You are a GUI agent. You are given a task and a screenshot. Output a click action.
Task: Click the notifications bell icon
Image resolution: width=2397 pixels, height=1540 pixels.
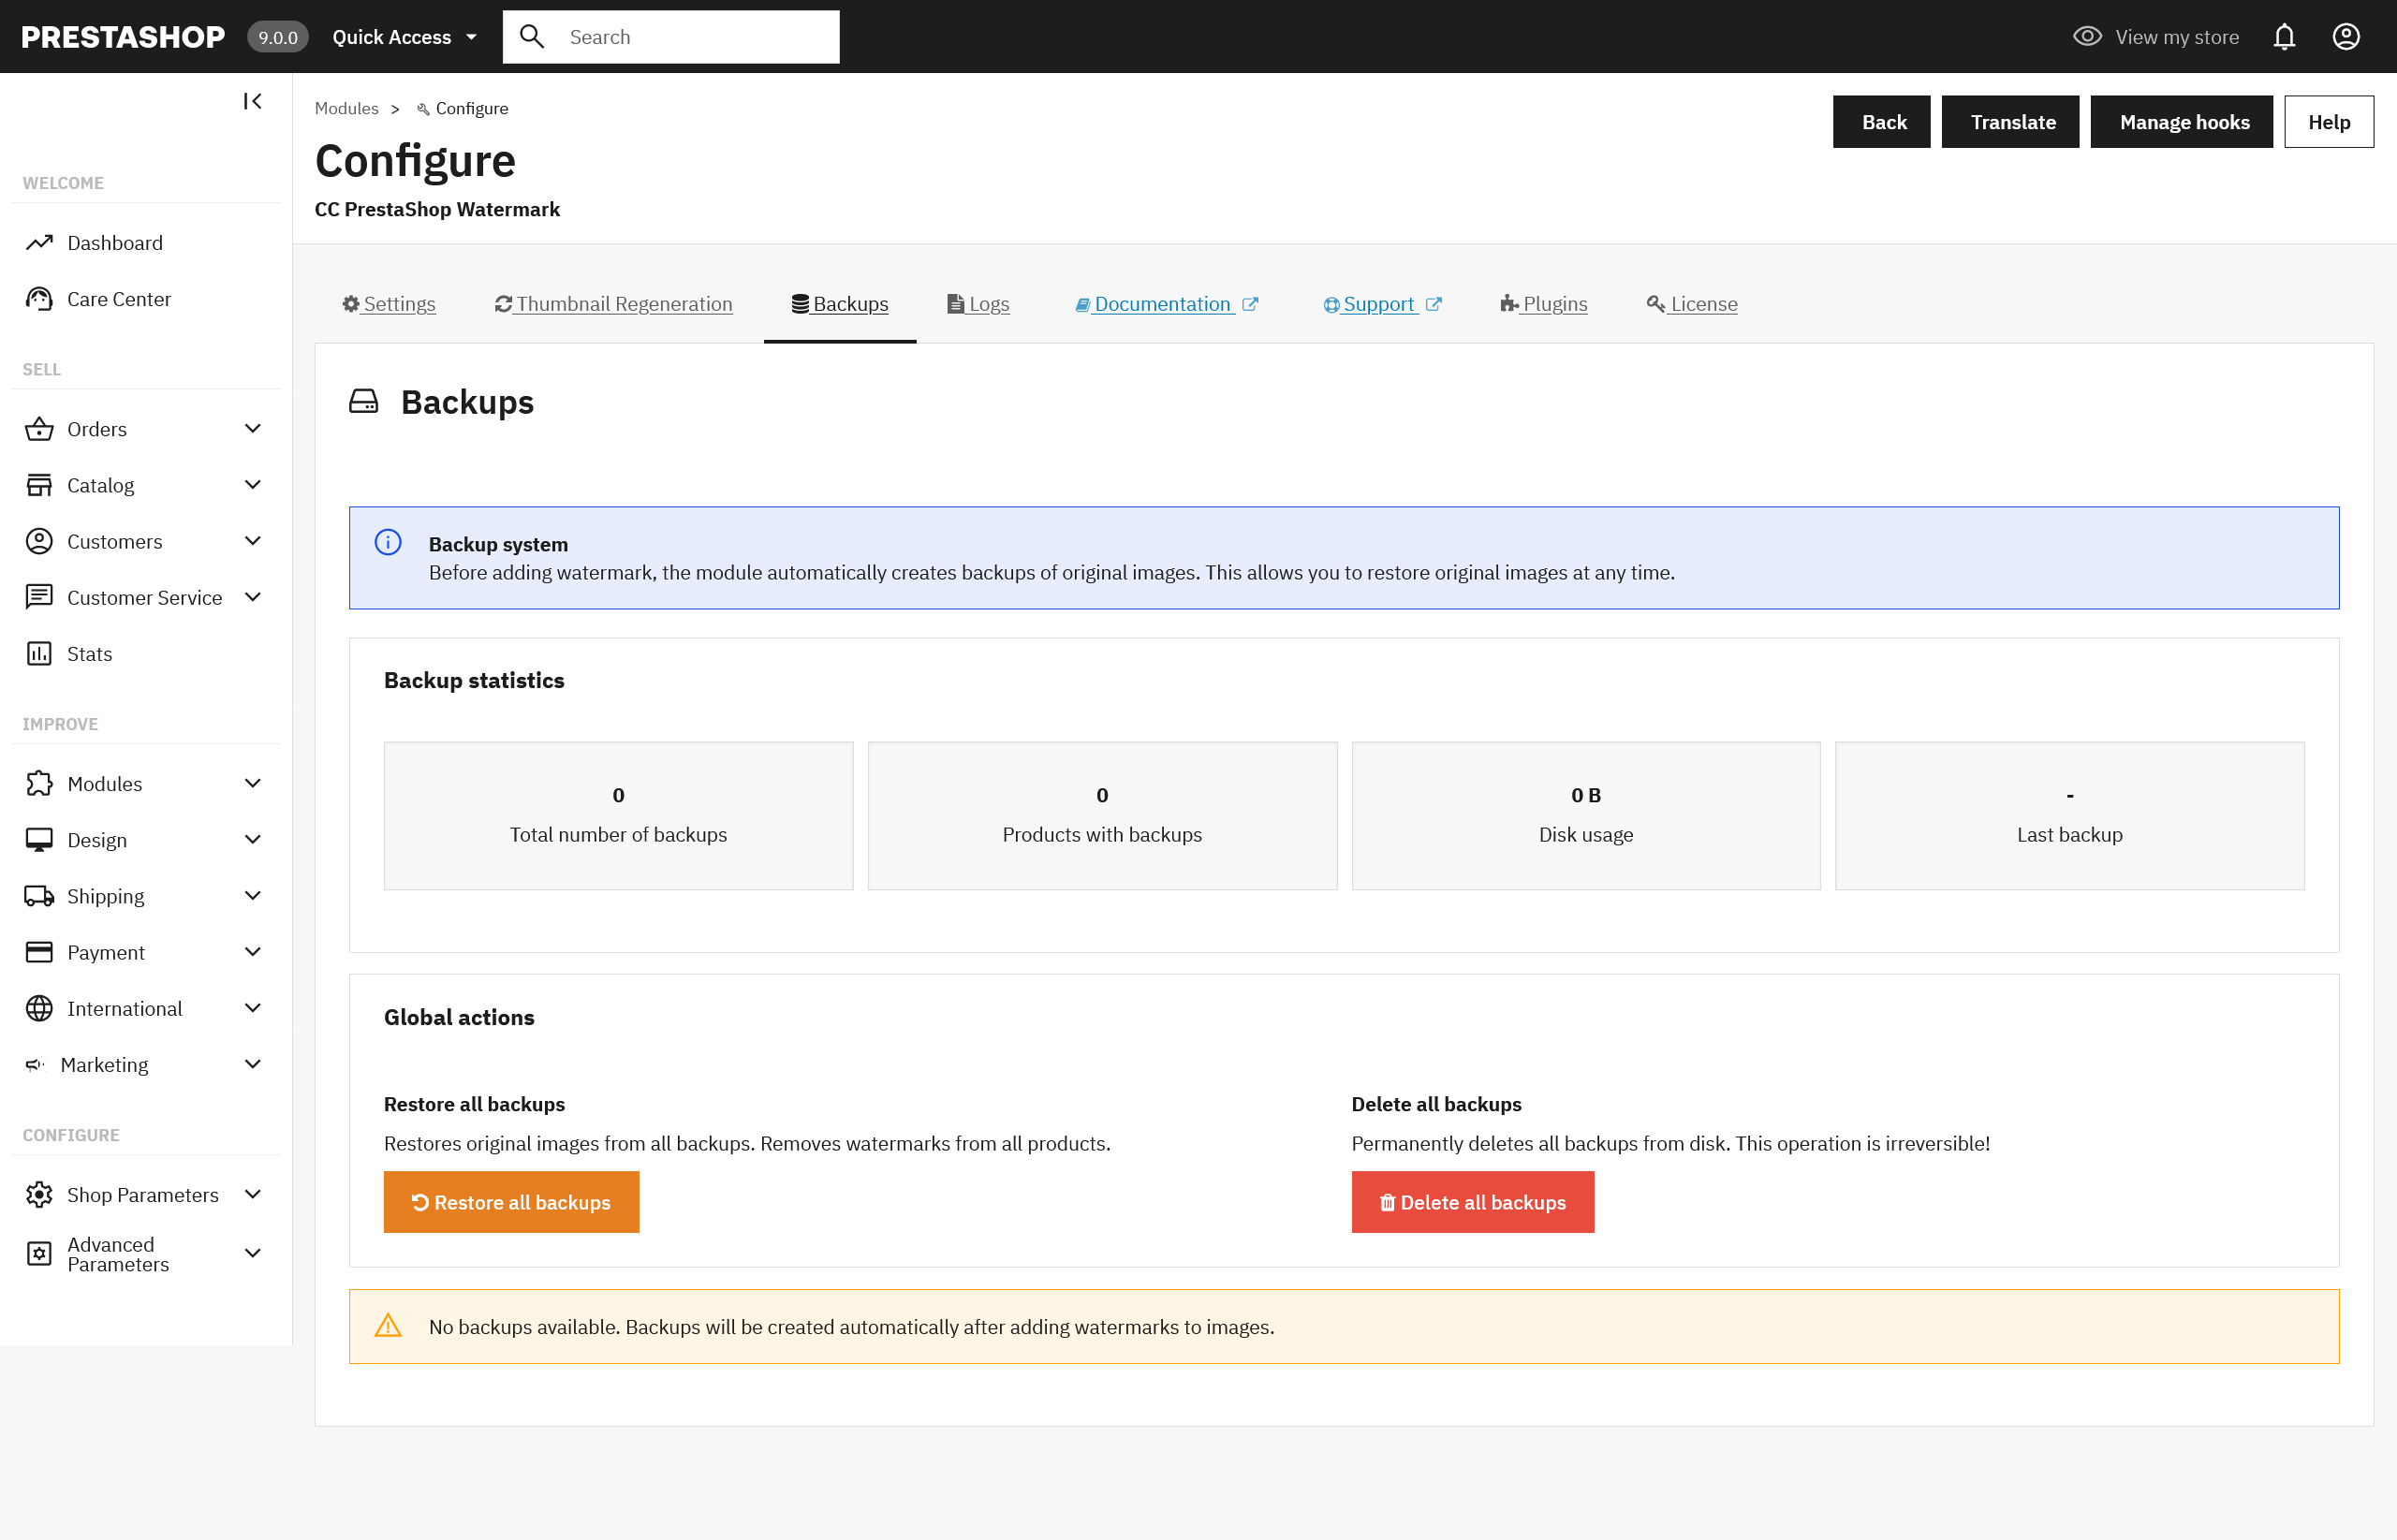[2284, 37]
